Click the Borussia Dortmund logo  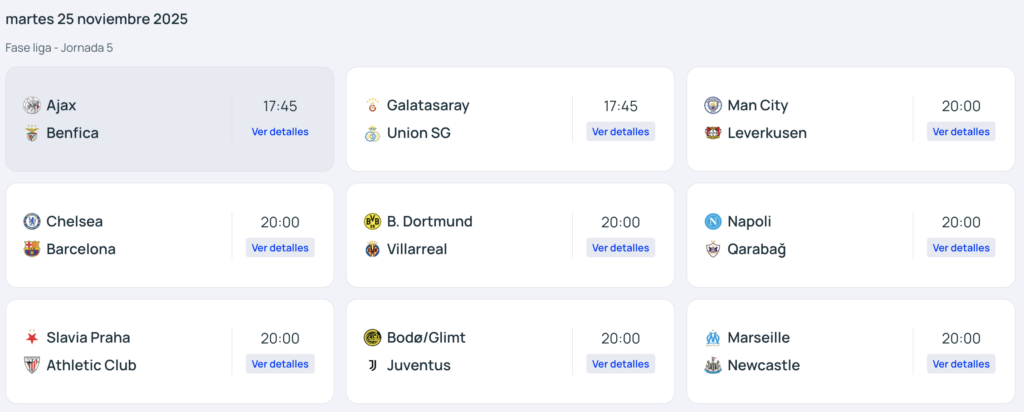372,221
